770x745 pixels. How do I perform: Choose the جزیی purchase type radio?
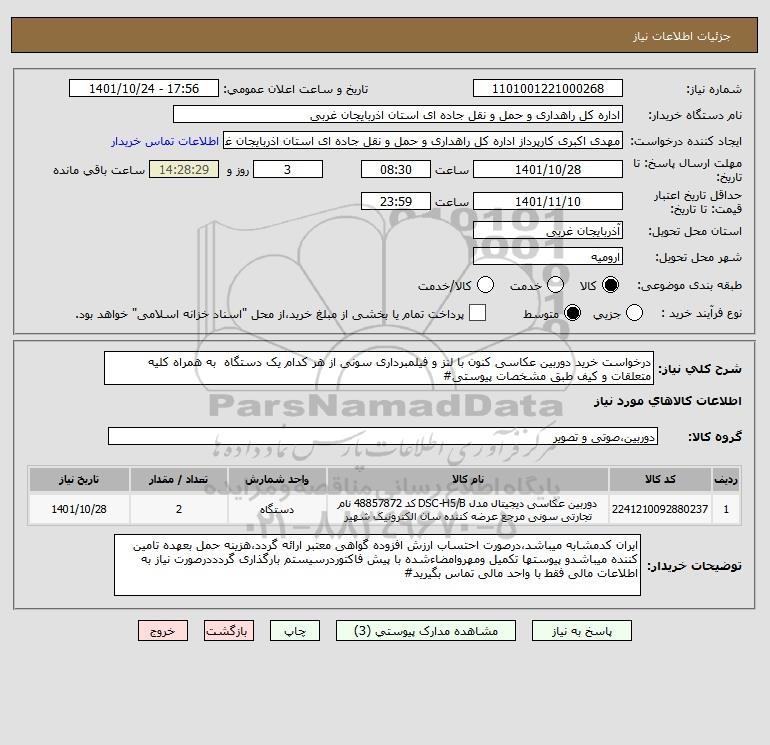tap(634, 313)
